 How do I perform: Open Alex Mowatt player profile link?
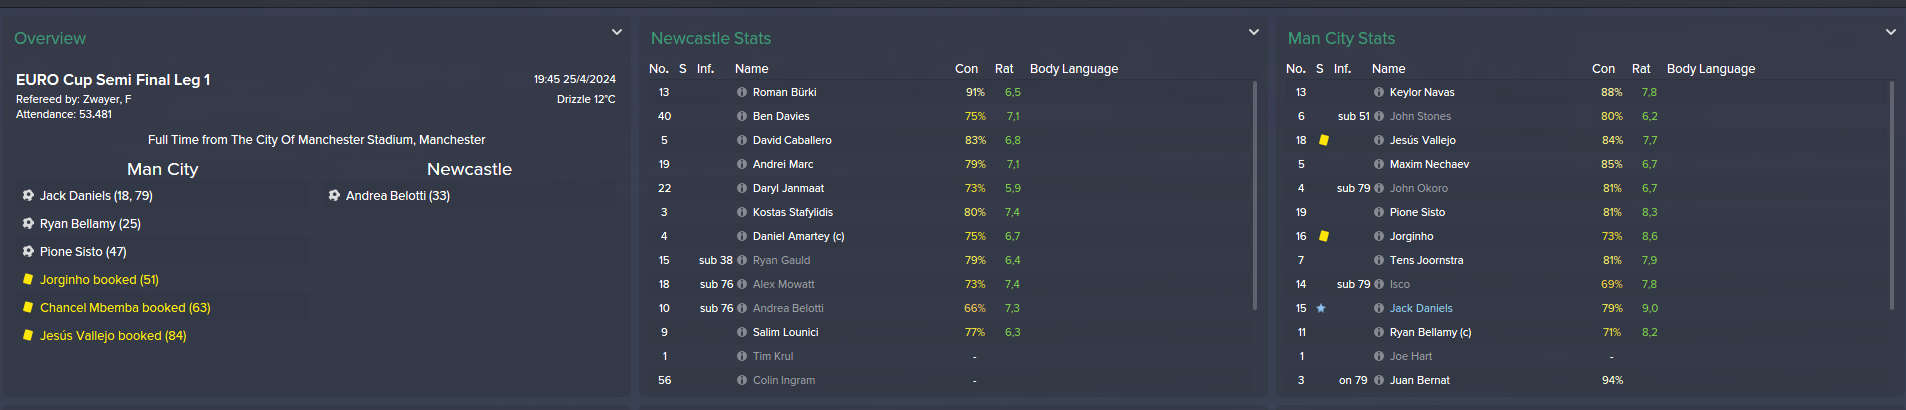(x=784, y=284)
